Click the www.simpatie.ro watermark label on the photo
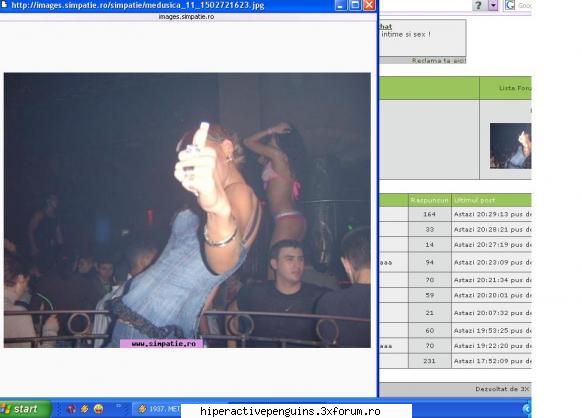This screenshot has width=582, height=418. pyautogui.click(x=162, y=344)
